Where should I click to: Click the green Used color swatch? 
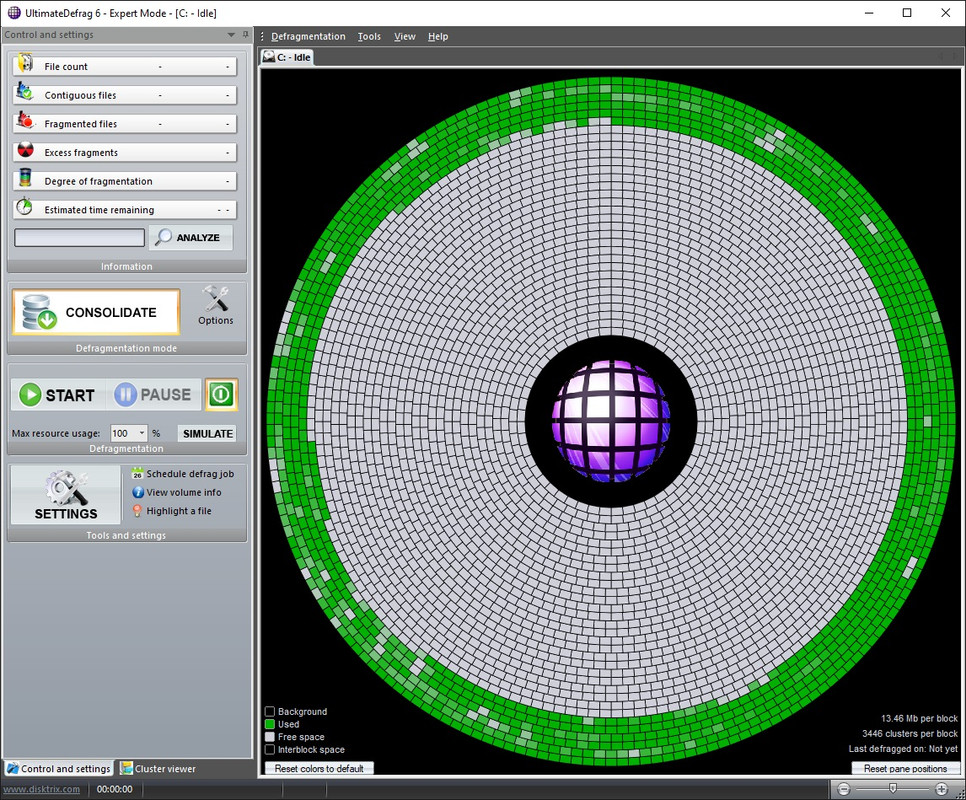click(x=270, y=724)
